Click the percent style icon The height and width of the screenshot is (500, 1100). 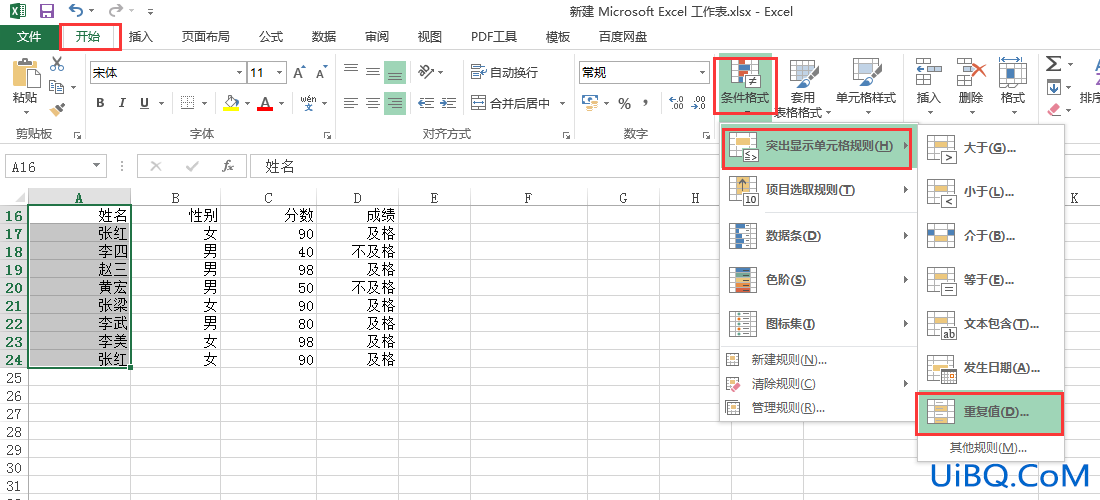tap(624, 103)
